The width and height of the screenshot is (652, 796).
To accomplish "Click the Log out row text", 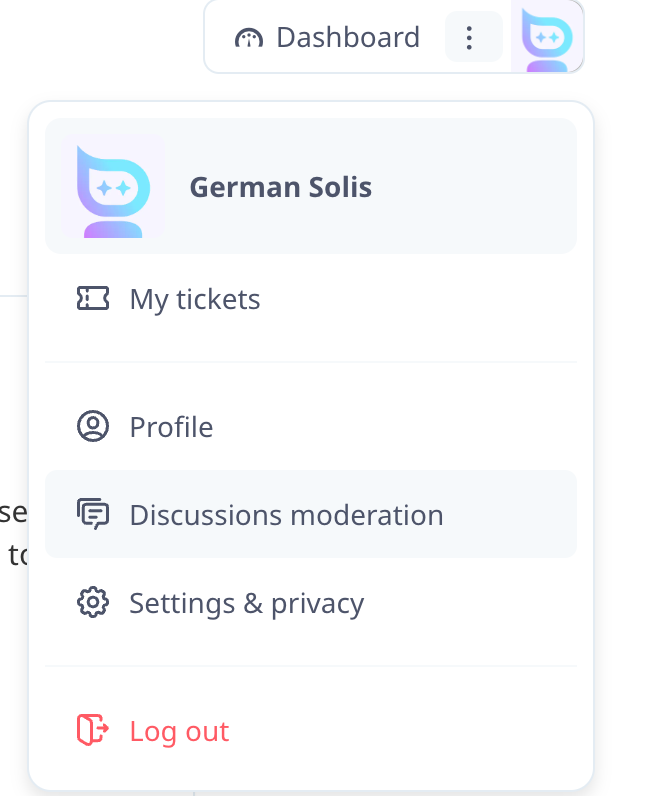I will coord(179,732).
